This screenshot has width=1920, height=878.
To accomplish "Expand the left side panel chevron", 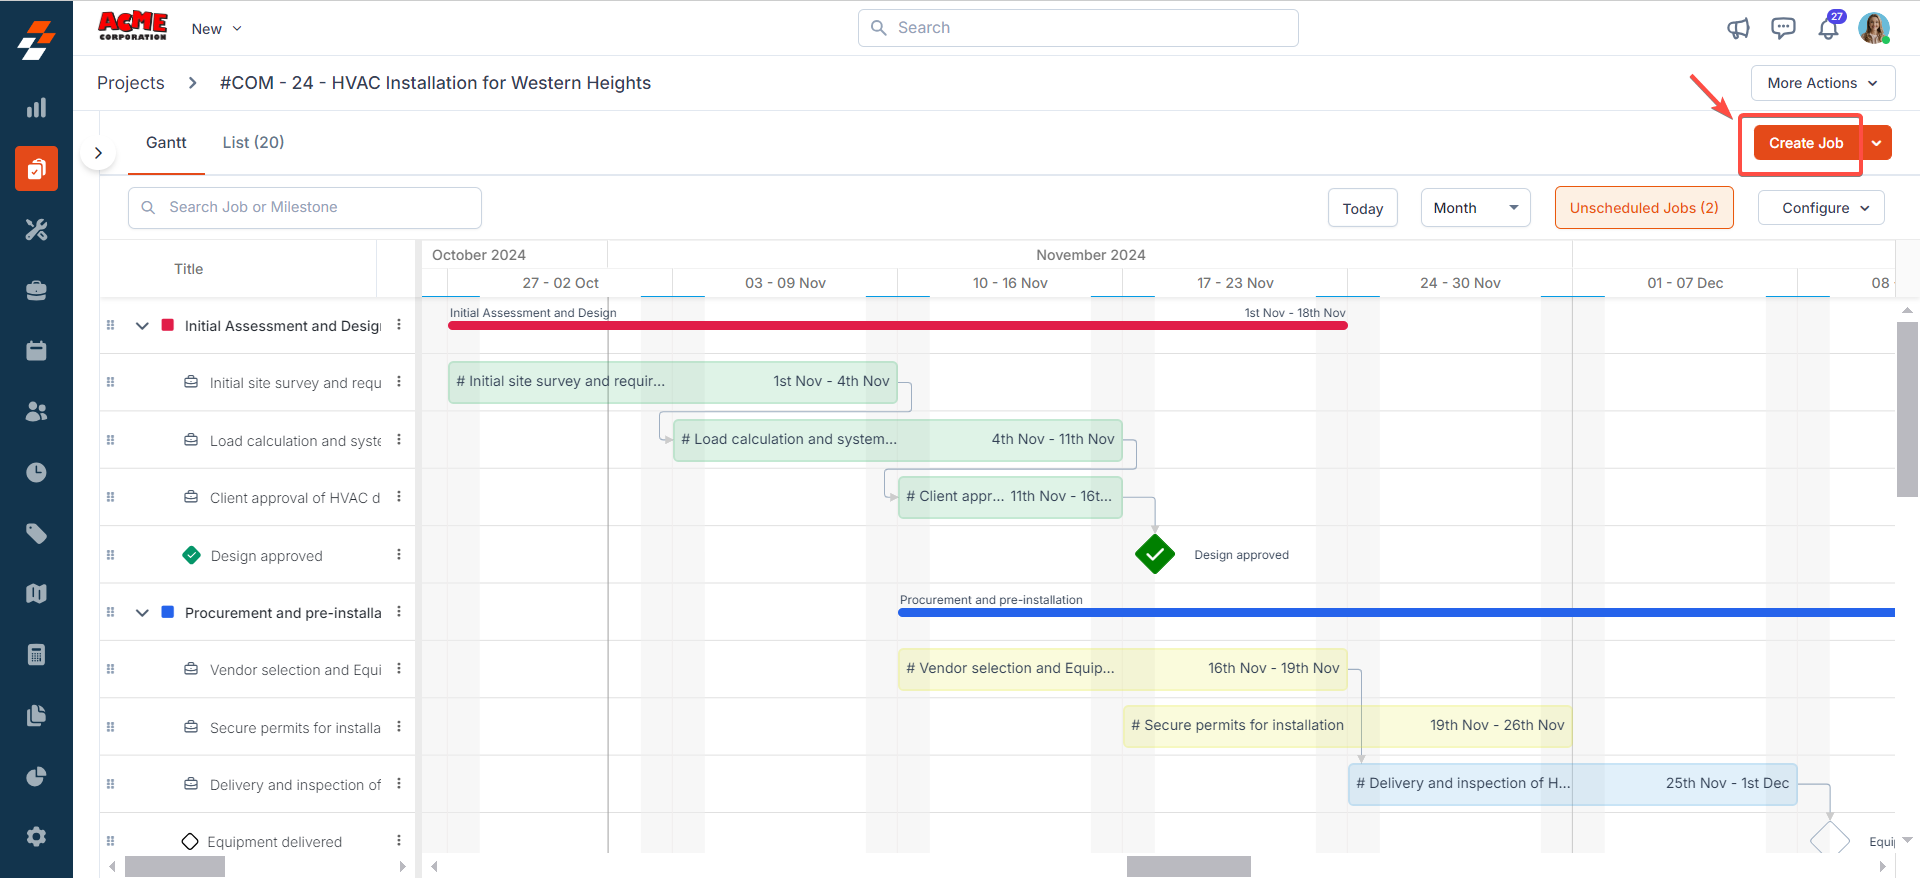I will point(98,153).
